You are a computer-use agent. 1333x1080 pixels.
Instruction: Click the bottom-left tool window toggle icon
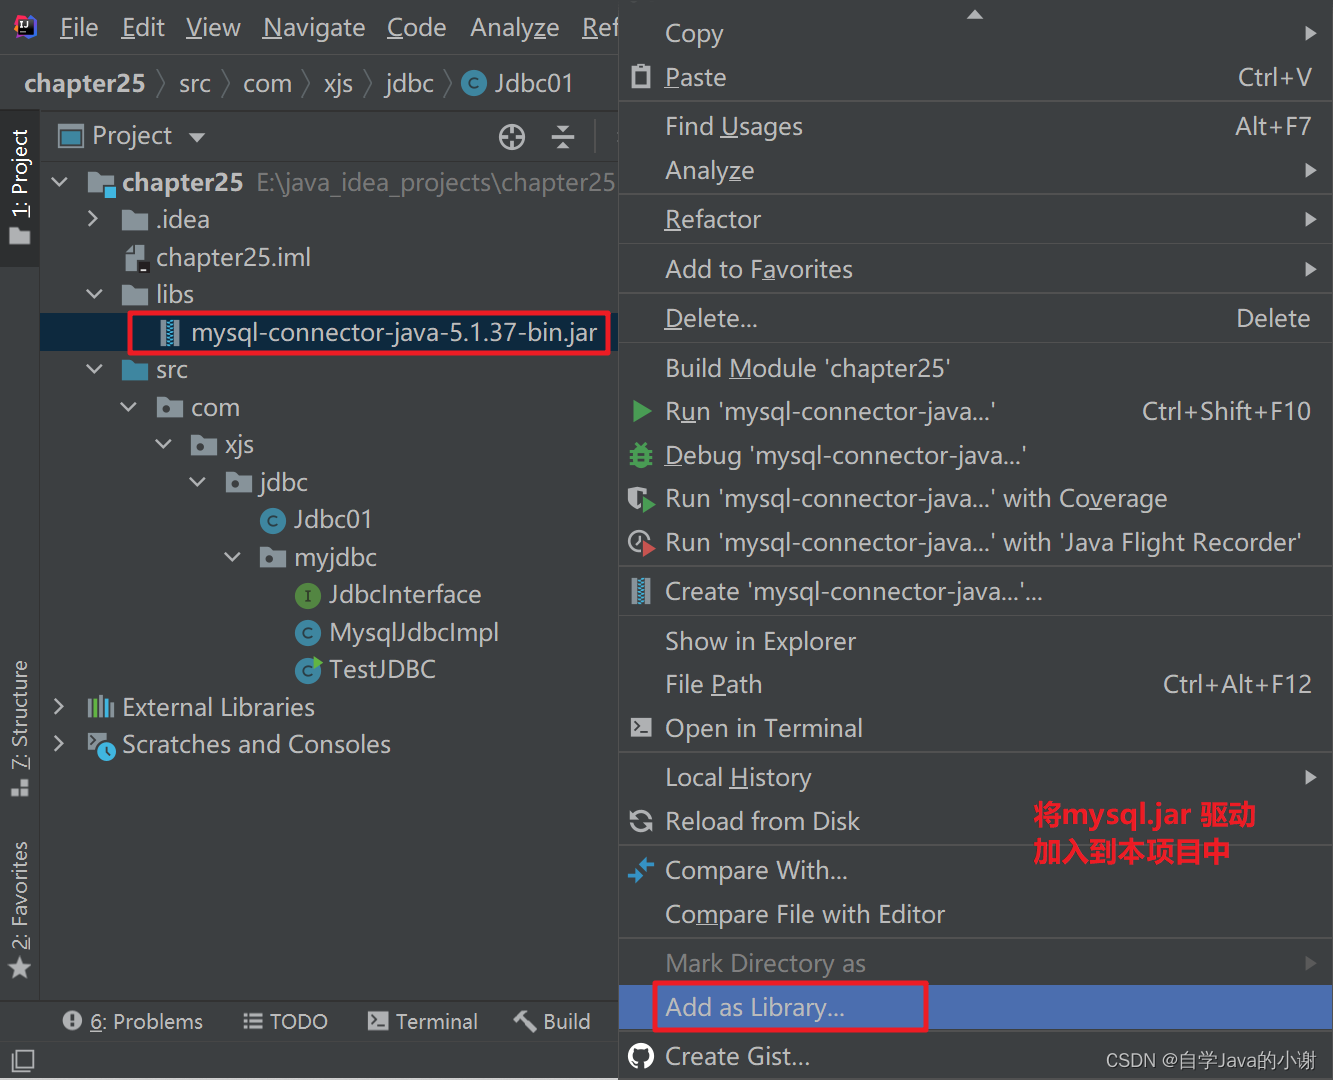click(x=22, y=1060)
